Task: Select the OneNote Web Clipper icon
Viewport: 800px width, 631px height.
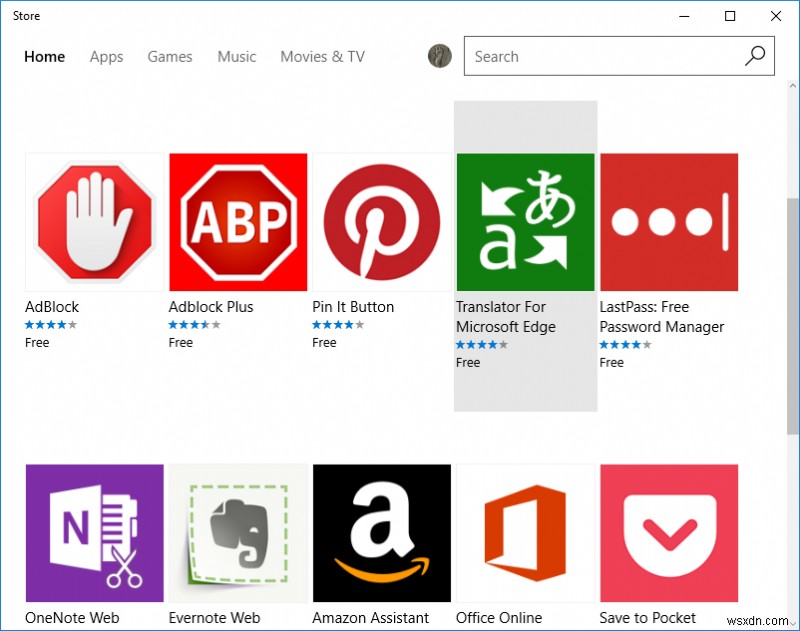Action: tap(93, 532)
